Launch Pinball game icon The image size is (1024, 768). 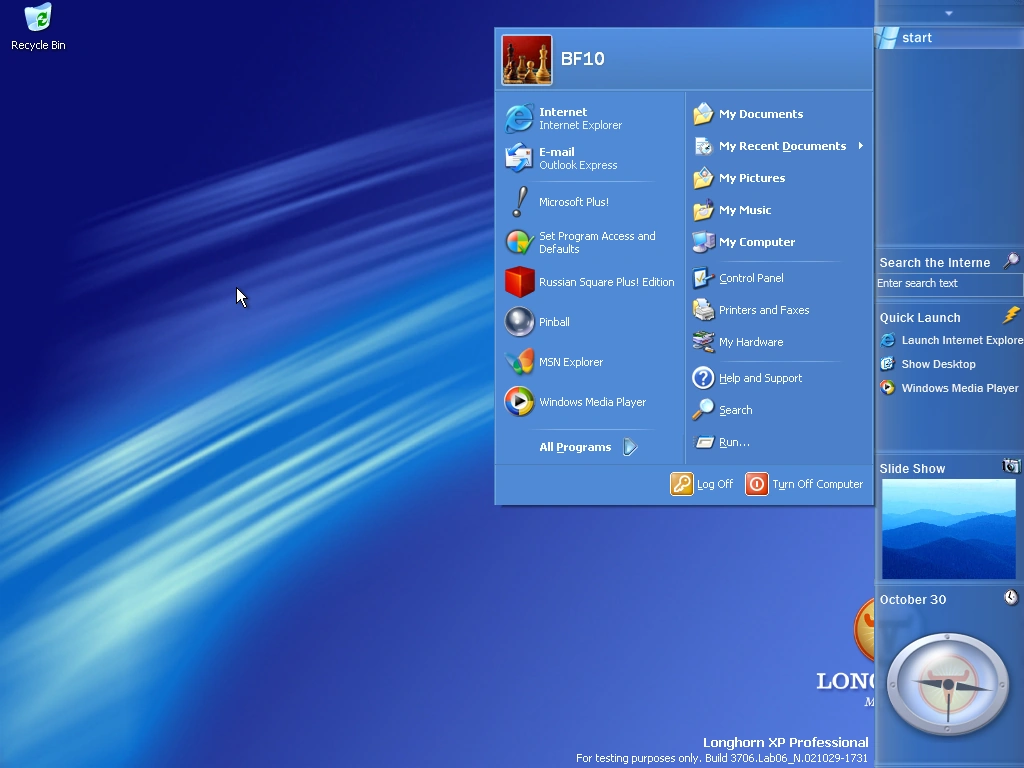(x=519, y=322)
